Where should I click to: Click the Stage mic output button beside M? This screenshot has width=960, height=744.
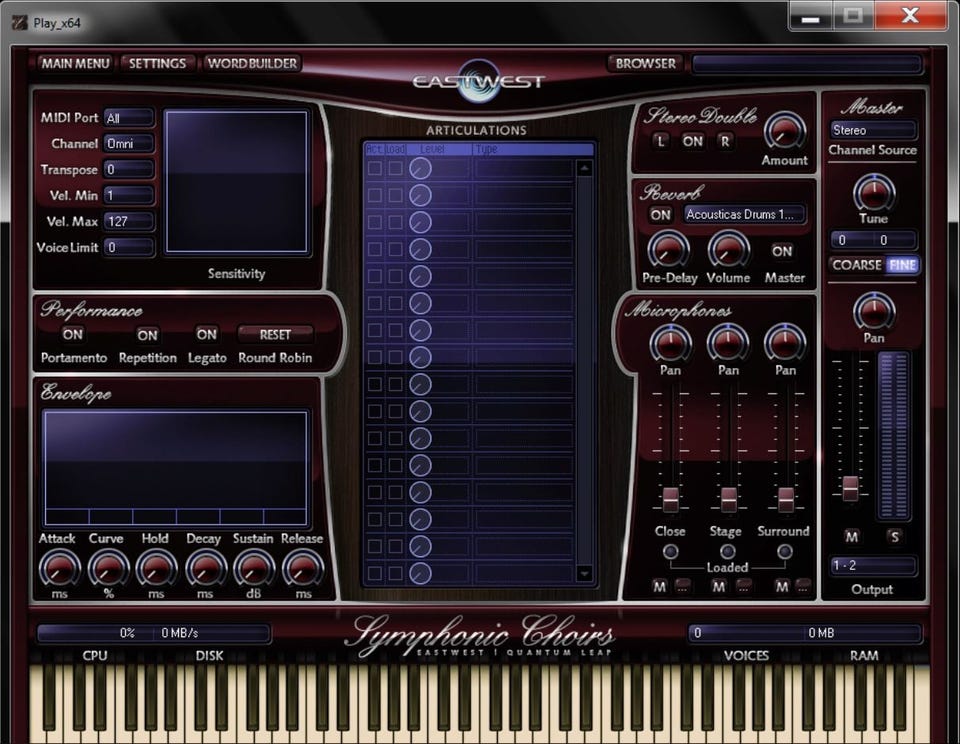click(x=743, y=587)
